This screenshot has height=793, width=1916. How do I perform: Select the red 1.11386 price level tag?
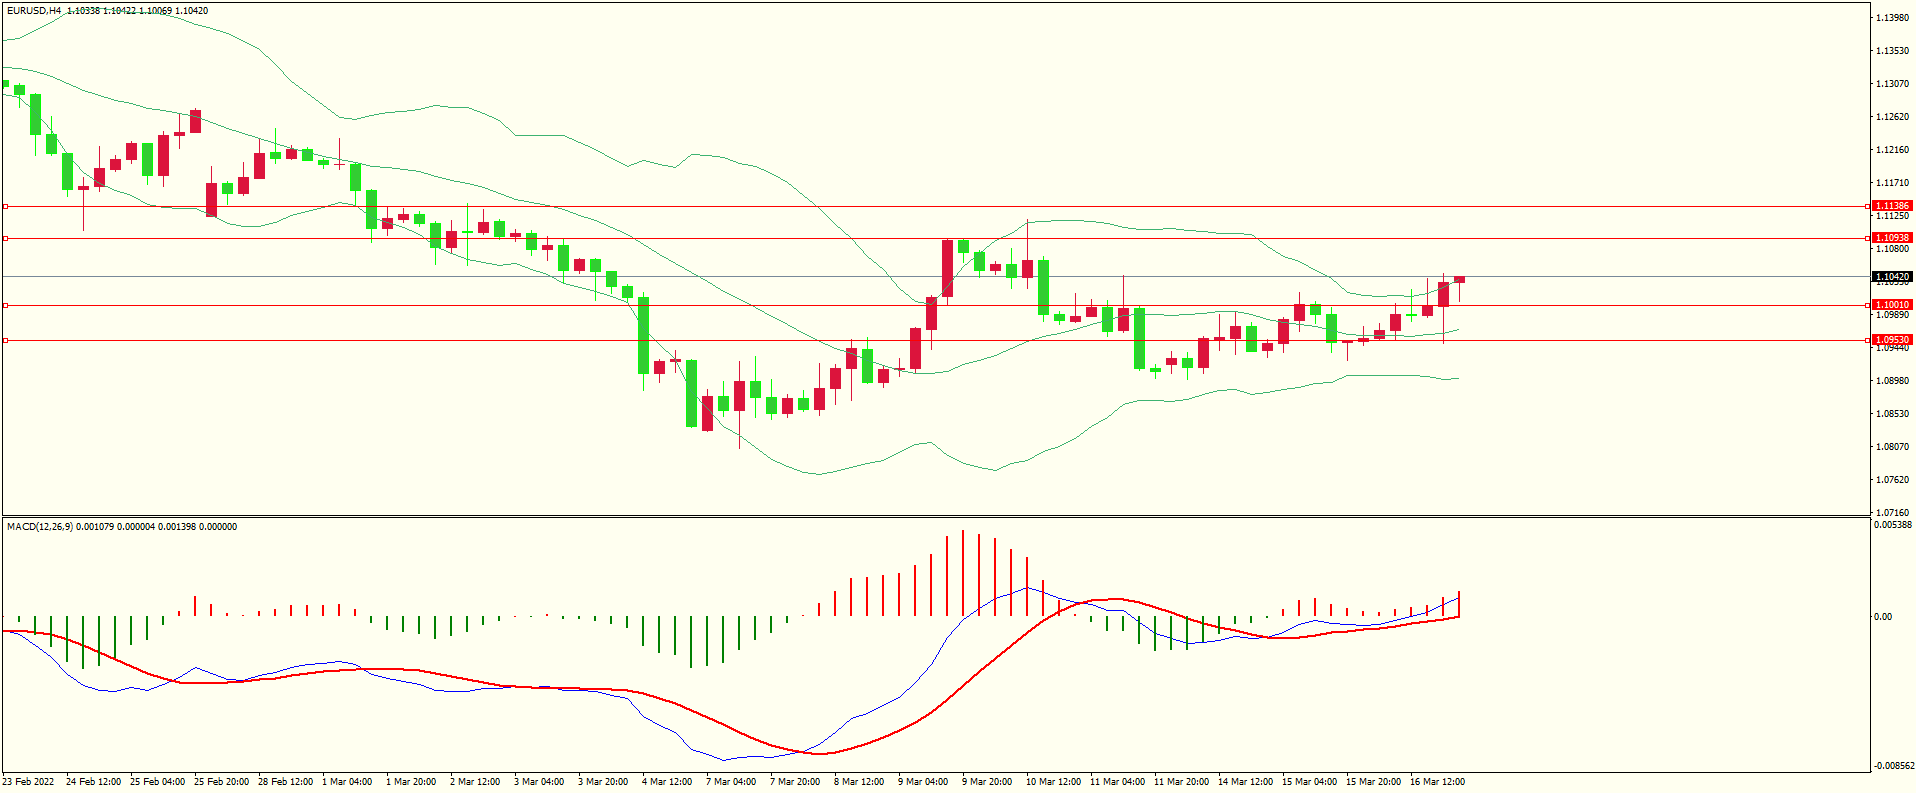(x=1891, y=206)
